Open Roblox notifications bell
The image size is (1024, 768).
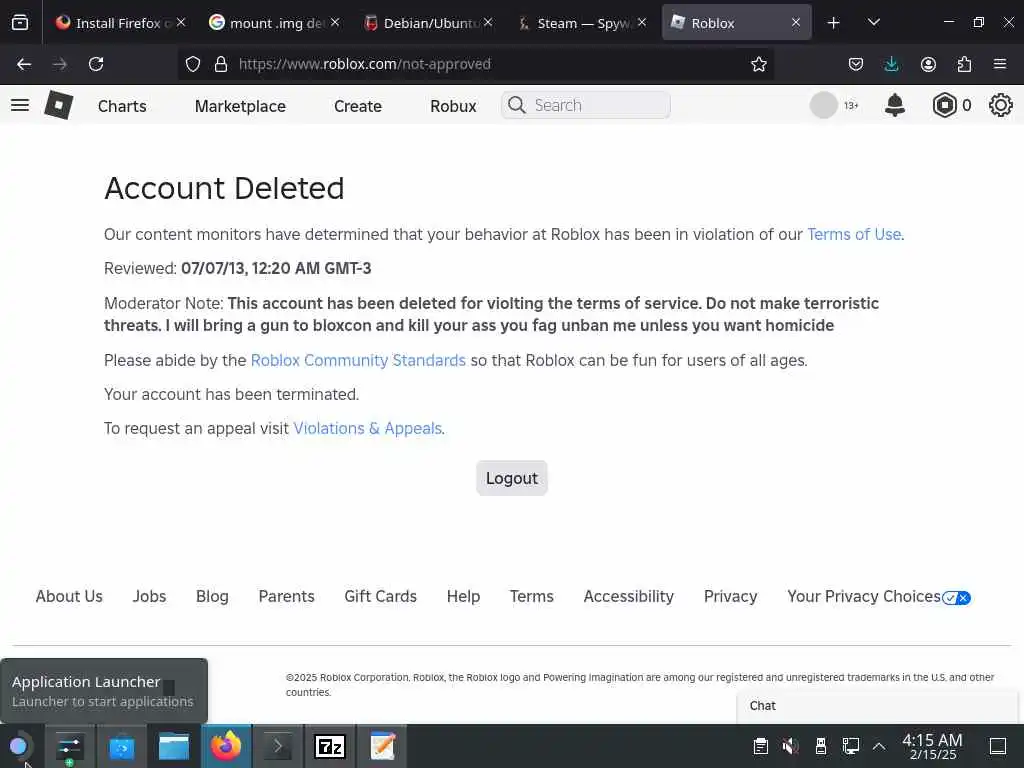coord(895,105)
